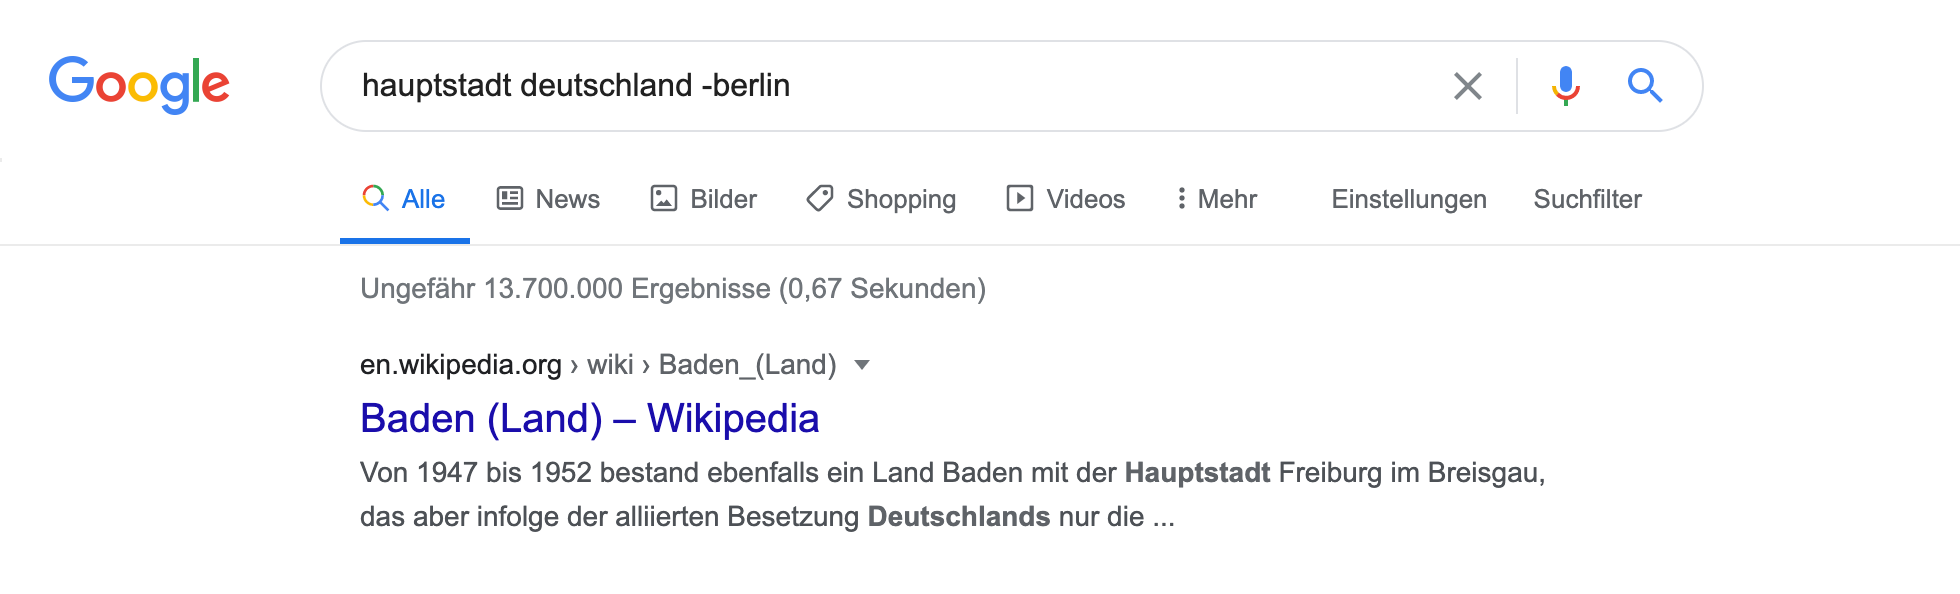
Task: Click the en.wikipedia.org result URL
Action: coord(460,365)
